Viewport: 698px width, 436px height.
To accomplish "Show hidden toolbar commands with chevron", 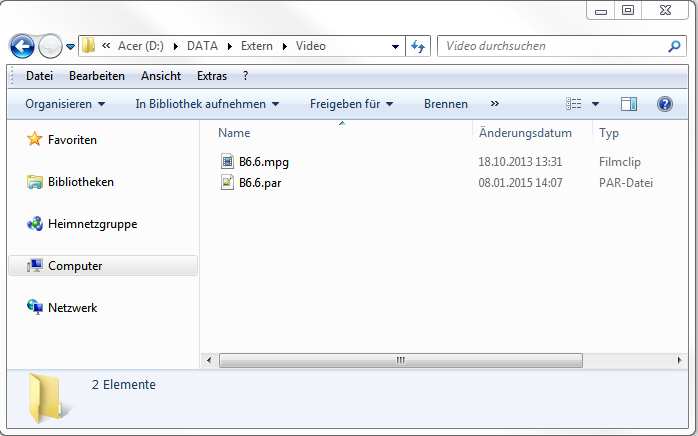I will [x=494, y=104].
